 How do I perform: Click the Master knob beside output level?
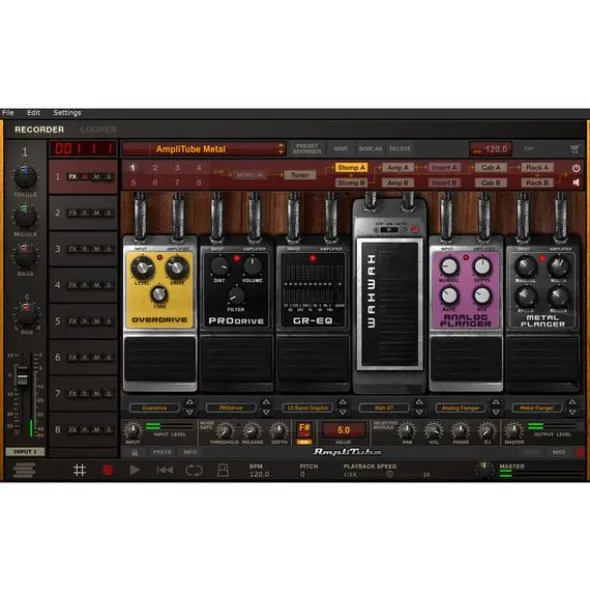click(513, 431)
